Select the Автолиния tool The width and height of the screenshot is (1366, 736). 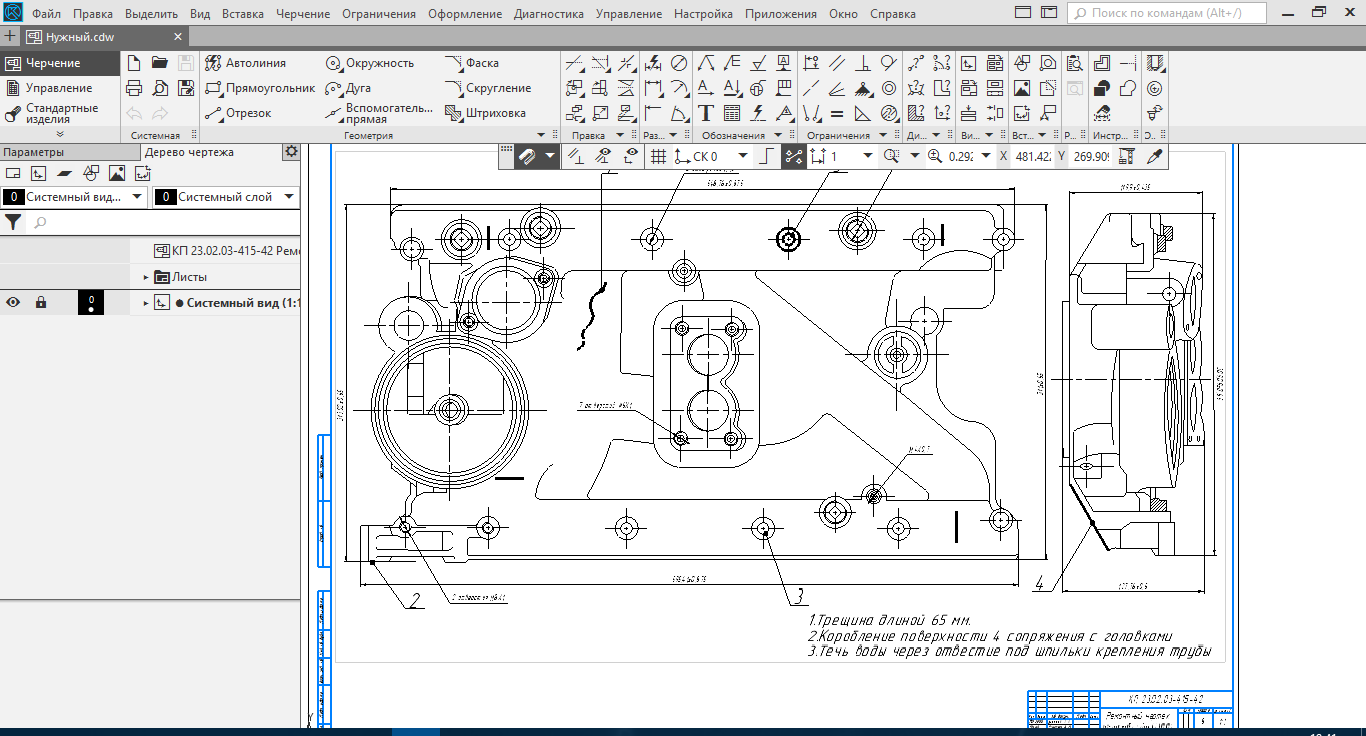coord(245,62)
